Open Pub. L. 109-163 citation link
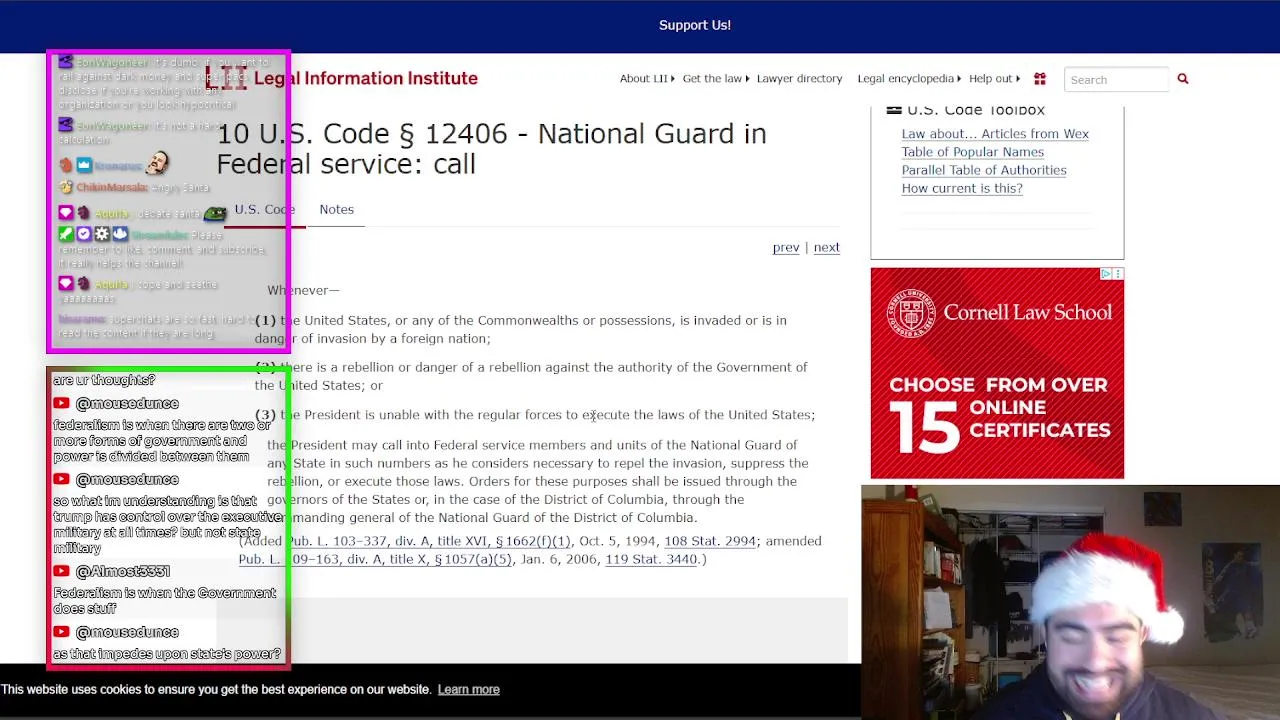The width and height of the screenshot is (1280, 720). (375, 559)
